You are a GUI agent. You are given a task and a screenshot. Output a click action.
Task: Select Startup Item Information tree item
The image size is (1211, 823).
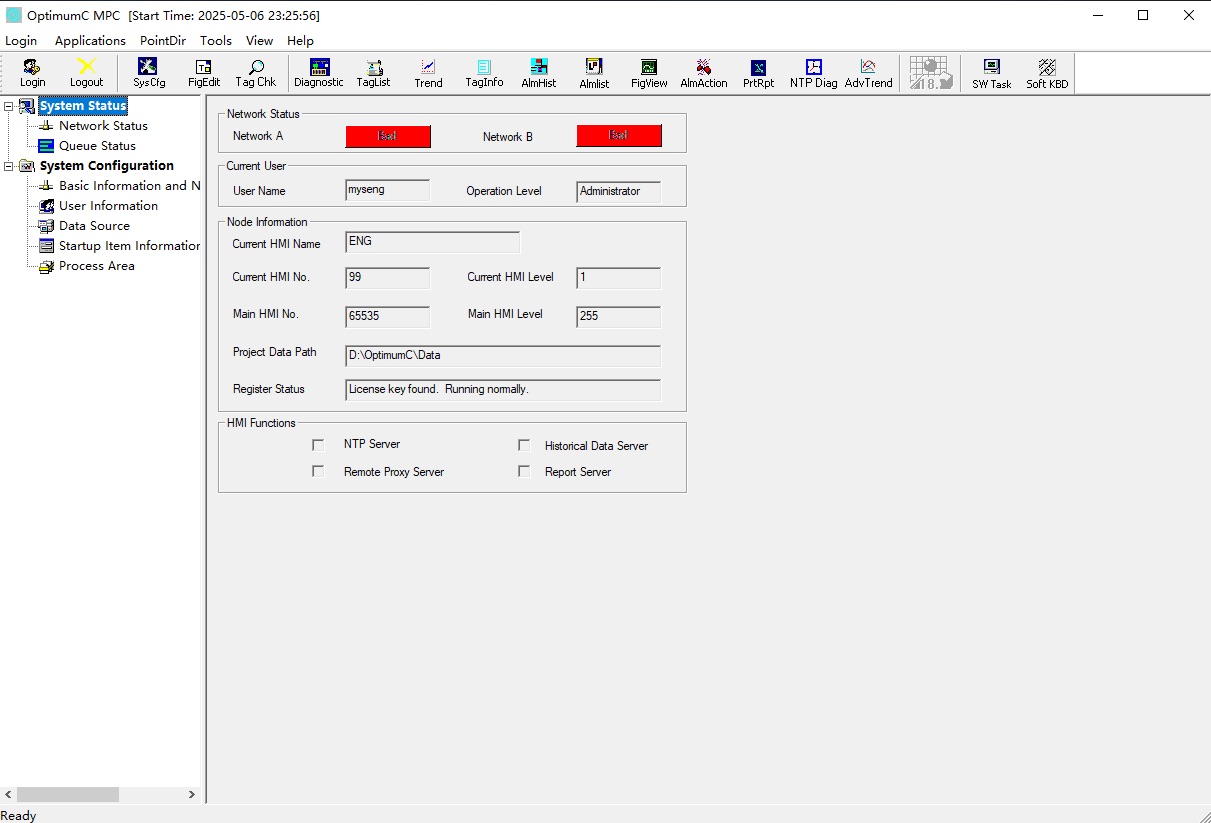click(129, 246)
